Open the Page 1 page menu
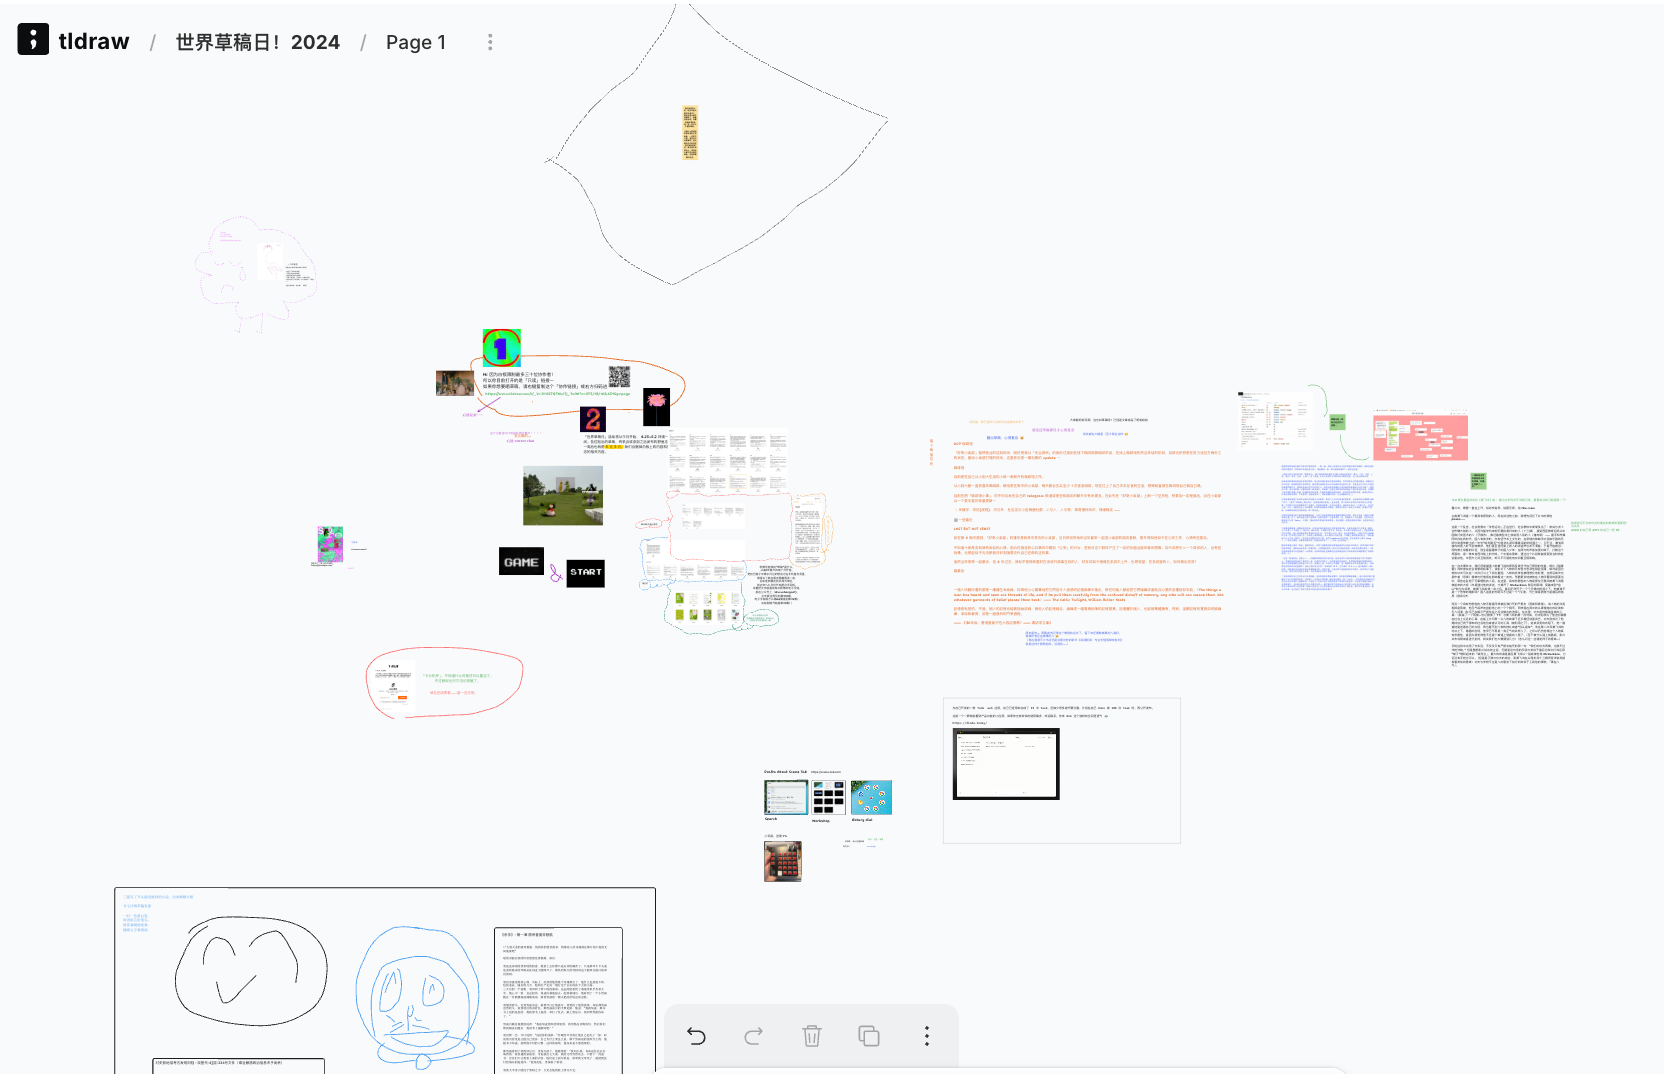This screenshot has width=1664, height=1074. (x=416, y=42)
